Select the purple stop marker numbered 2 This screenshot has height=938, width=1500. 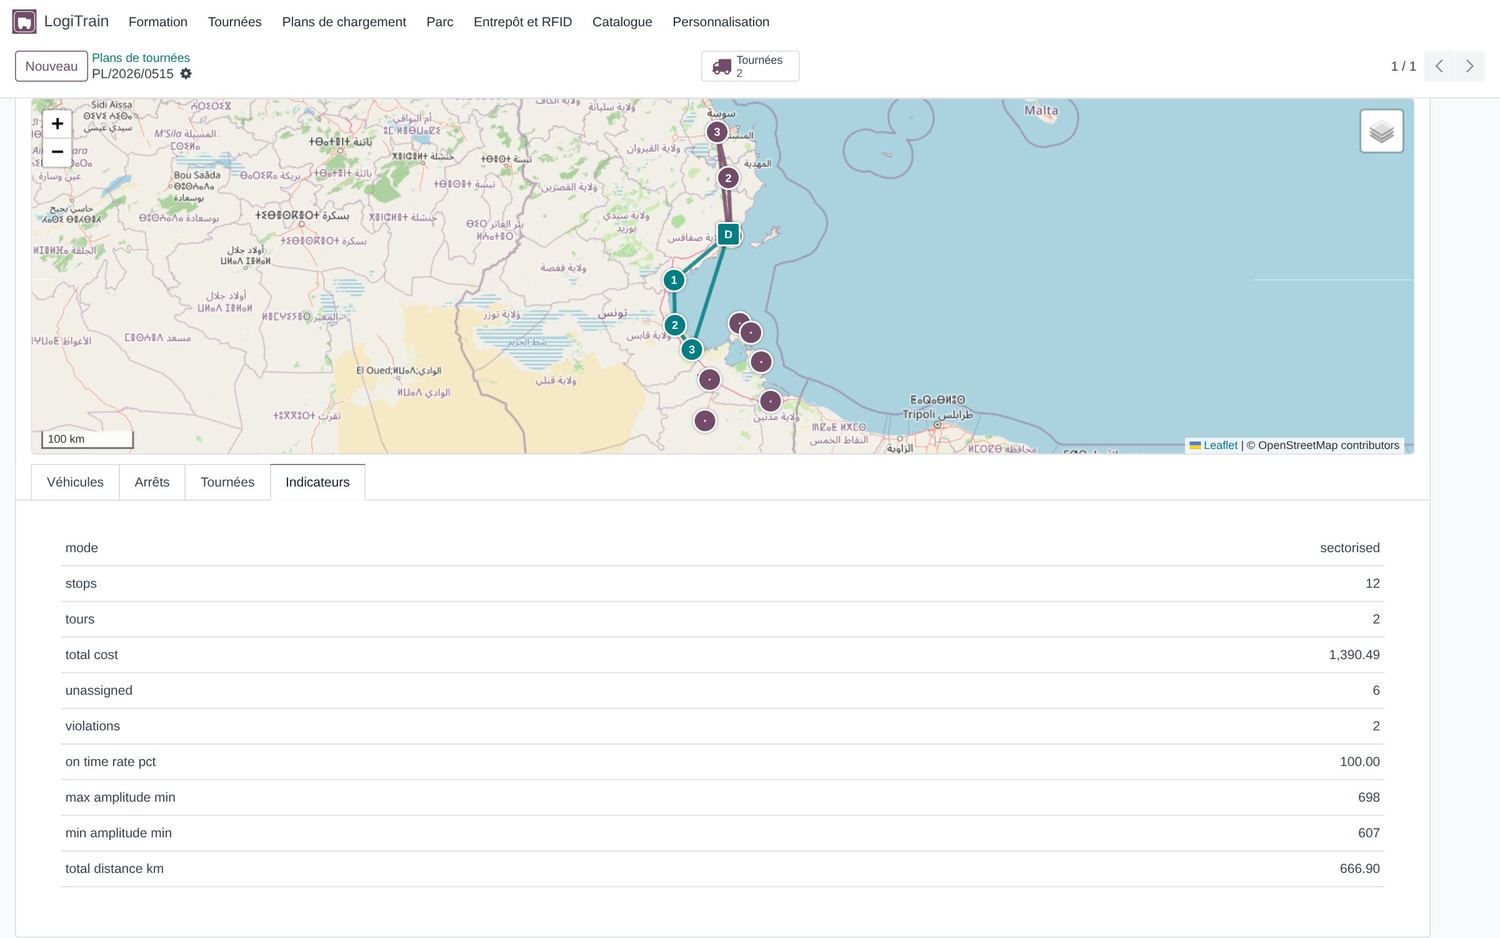(728, 178)
